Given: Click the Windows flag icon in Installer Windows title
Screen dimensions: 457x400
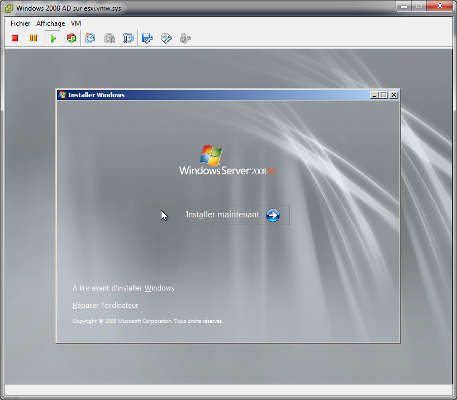Looking at the screenshot, I should (x=62, y=95).
